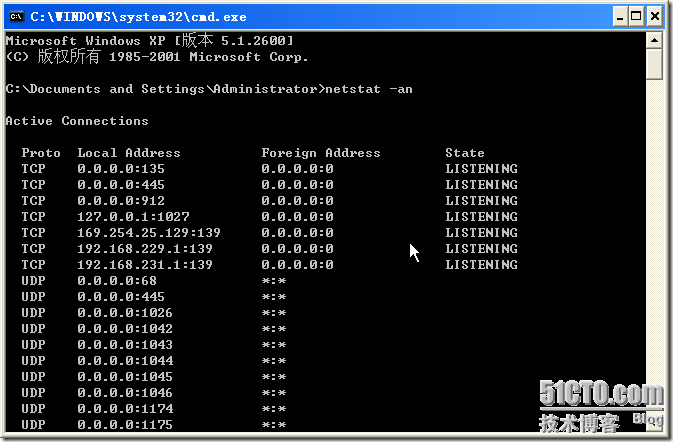Click UDP local address 0.0.0.0:445
This screenshot has width=673, height=442.
[x=121, y=297]
